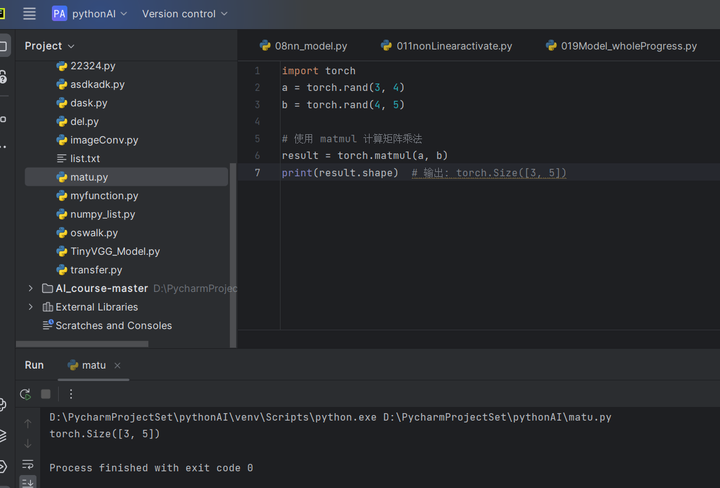
Task: Open the pythonAI project dropdown
Action: coord(99,14)
